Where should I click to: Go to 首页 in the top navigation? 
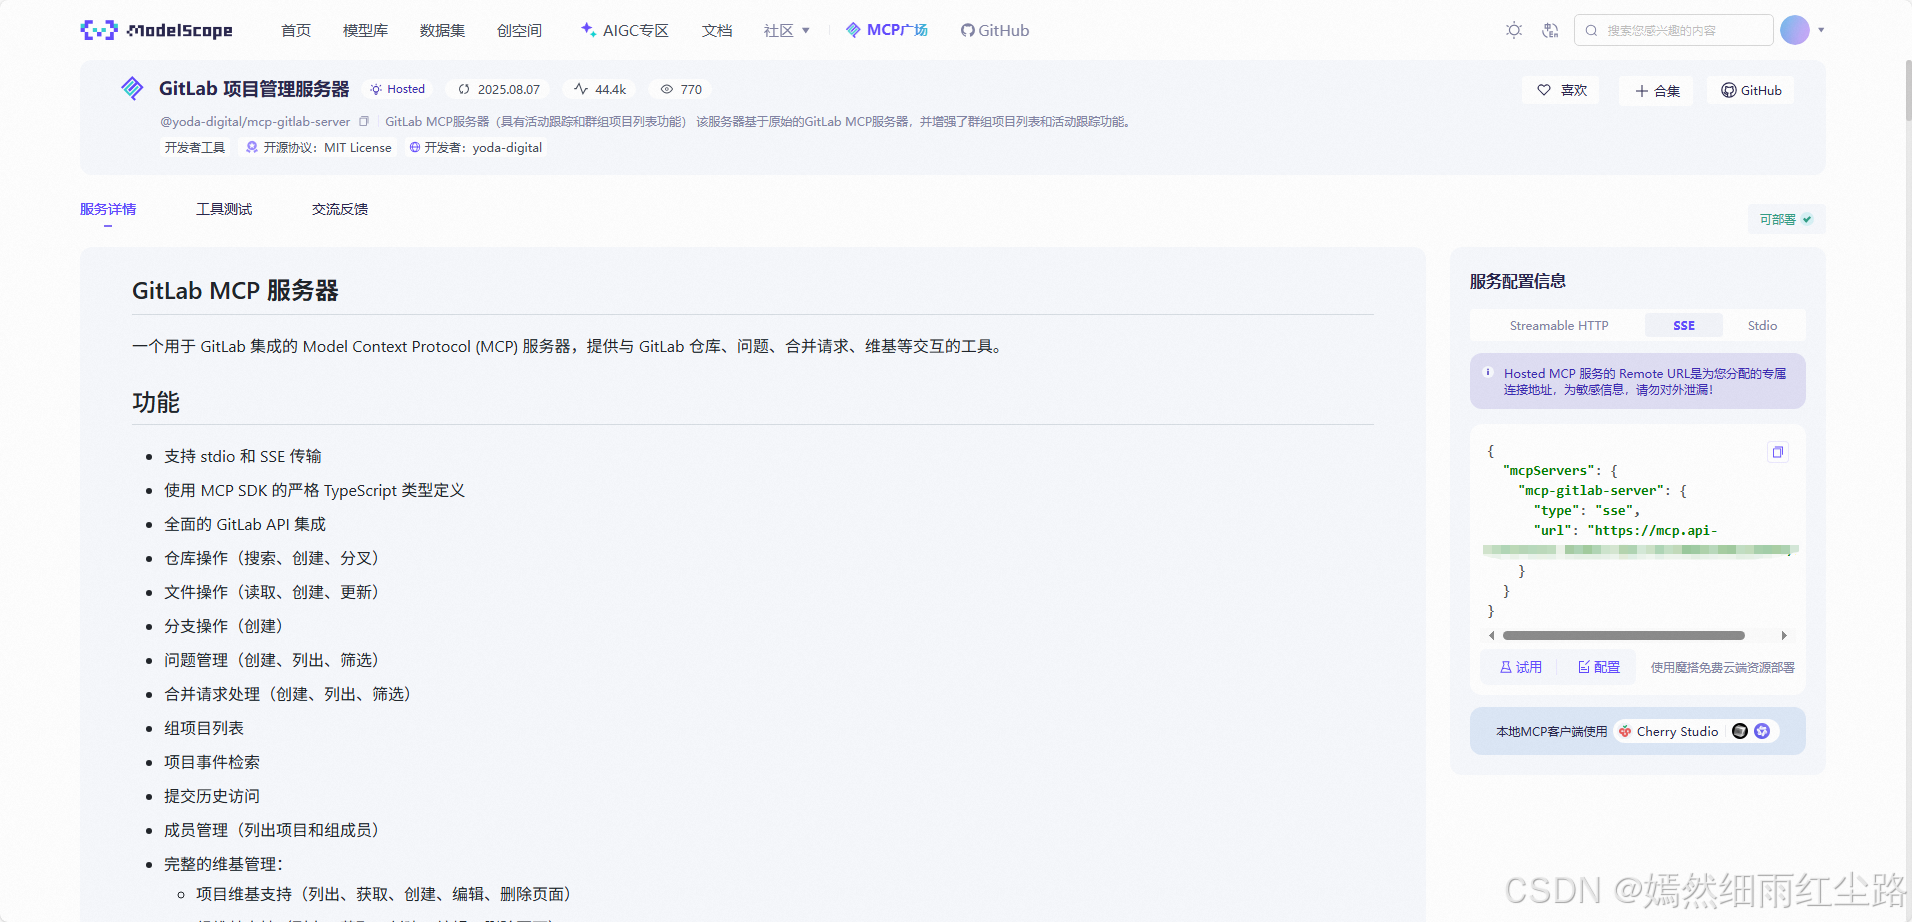296,30
